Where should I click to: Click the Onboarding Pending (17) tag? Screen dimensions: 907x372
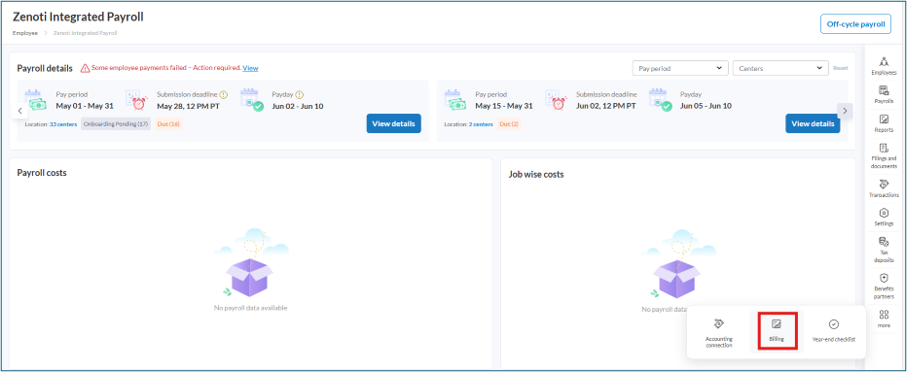[x=116, y=124]
